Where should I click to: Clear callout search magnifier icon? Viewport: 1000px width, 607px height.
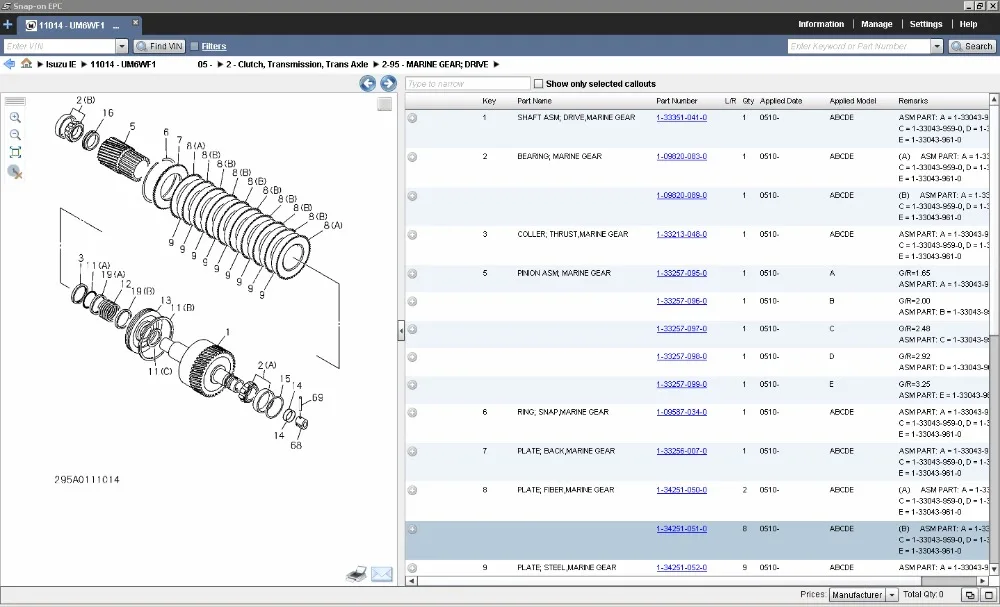[x=15, y=172]
